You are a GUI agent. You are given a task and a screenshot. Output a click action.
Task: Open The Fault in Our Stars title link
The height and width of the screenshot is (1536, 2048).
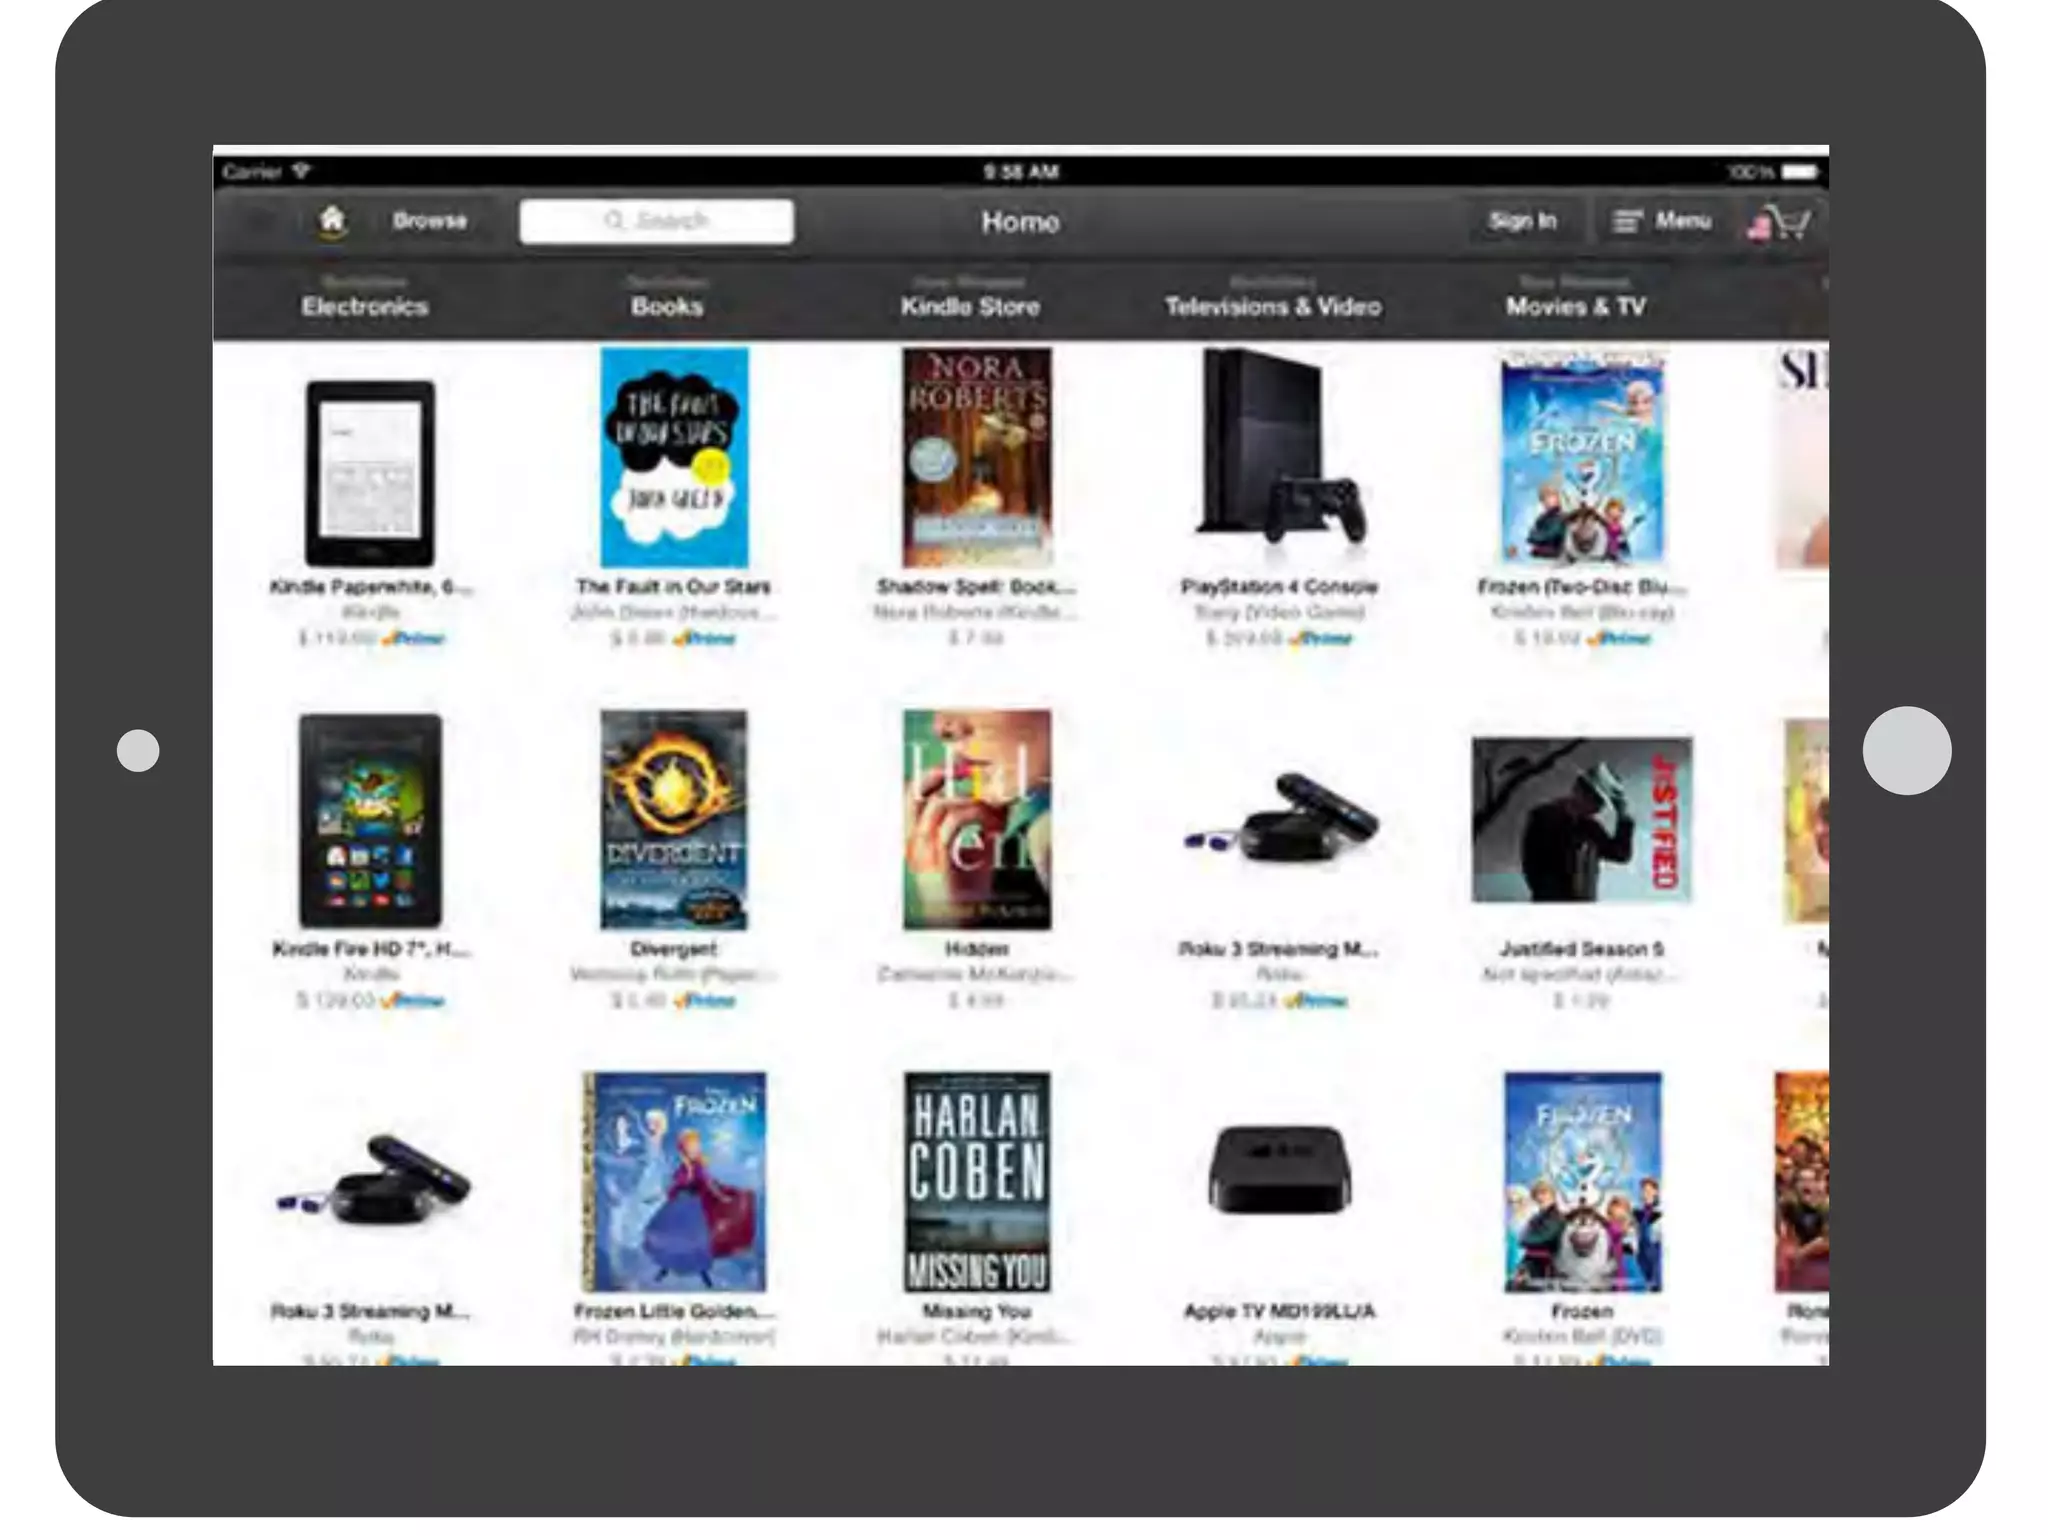pos(673,587)
